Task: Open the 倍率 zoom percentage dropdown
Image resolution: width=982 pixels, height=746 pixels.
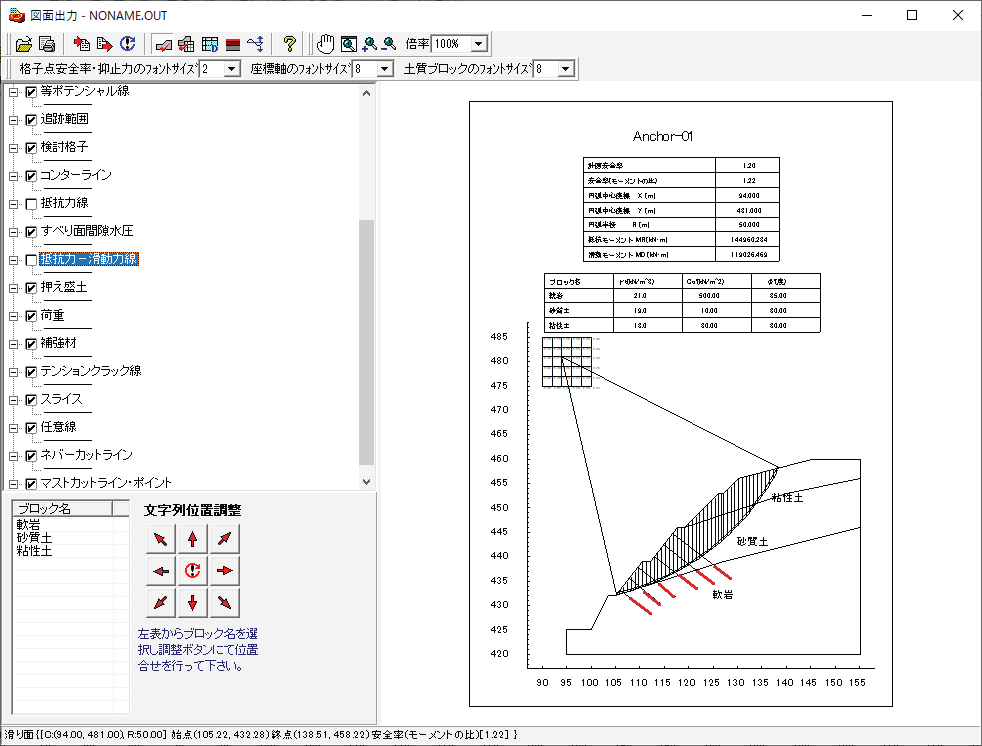Action: [478, 44]
